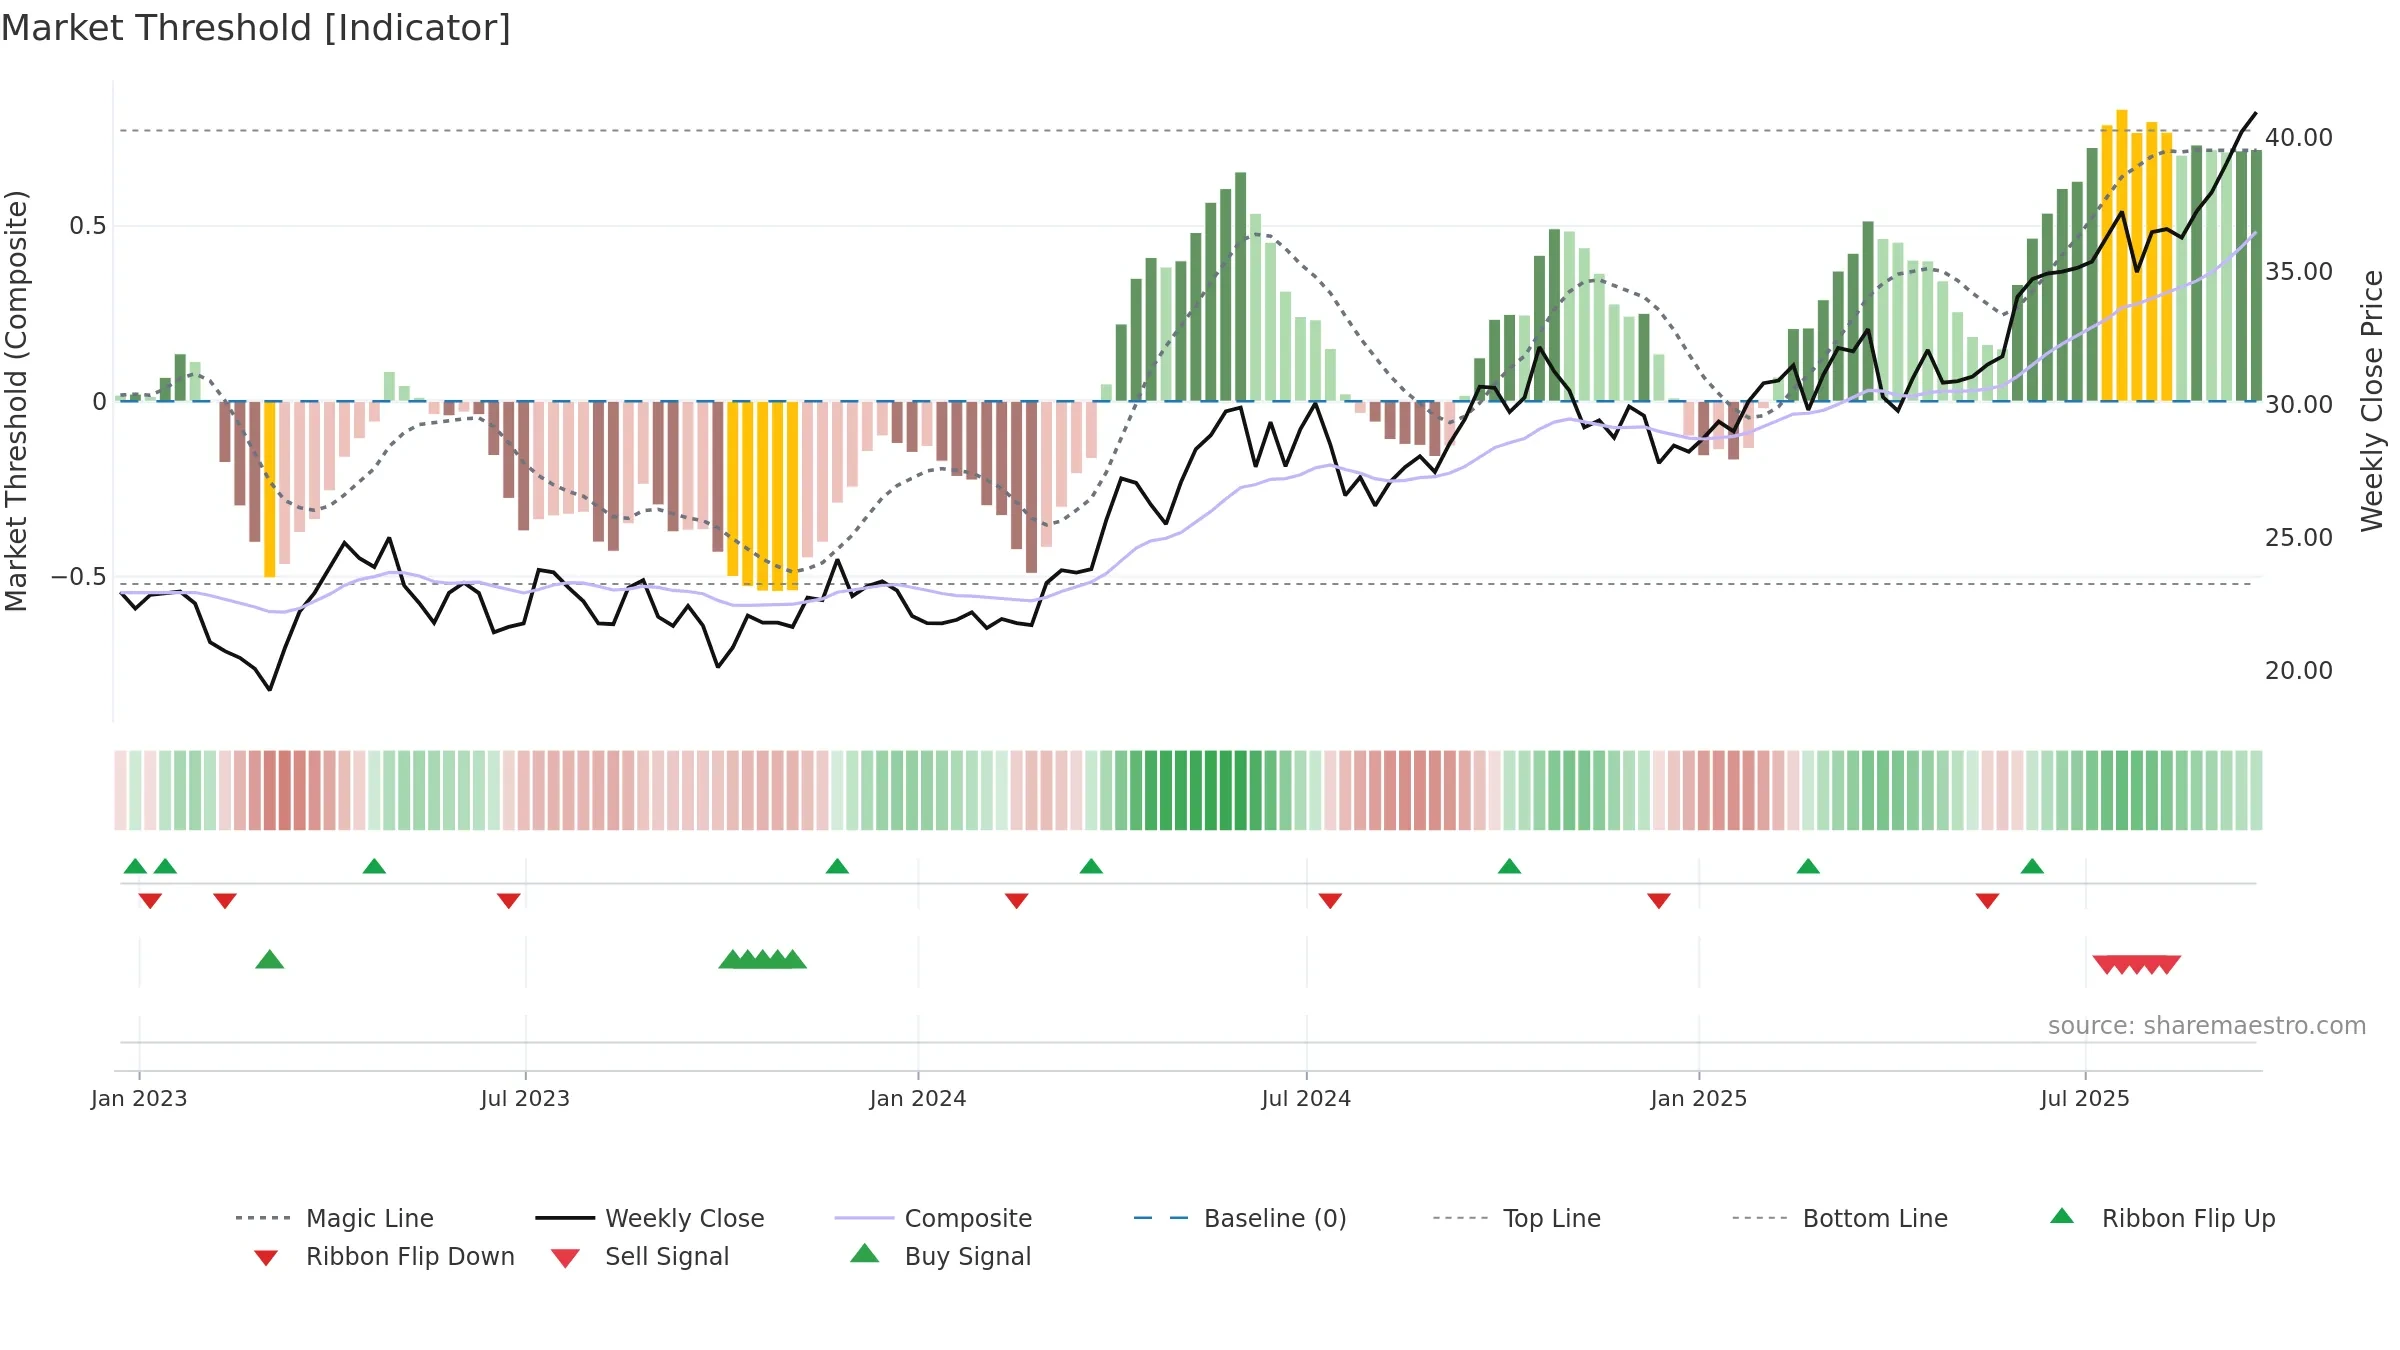Click the green triangle icon beside Buy Signal
Screen dimensions: 2400x1350
click(x=865, y=1253)
